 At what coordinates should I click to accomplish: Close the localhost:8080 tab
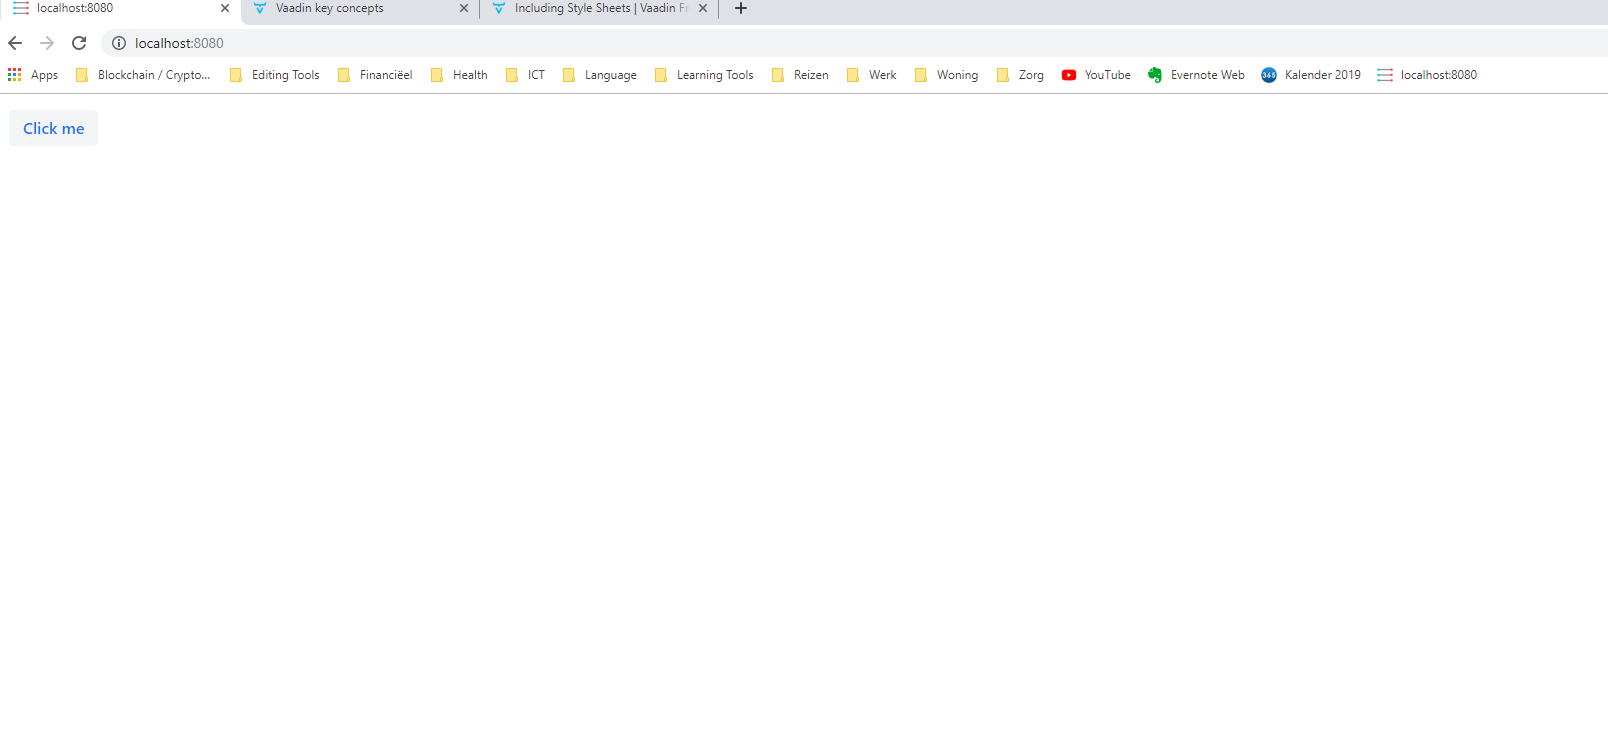tap(225, 8)
